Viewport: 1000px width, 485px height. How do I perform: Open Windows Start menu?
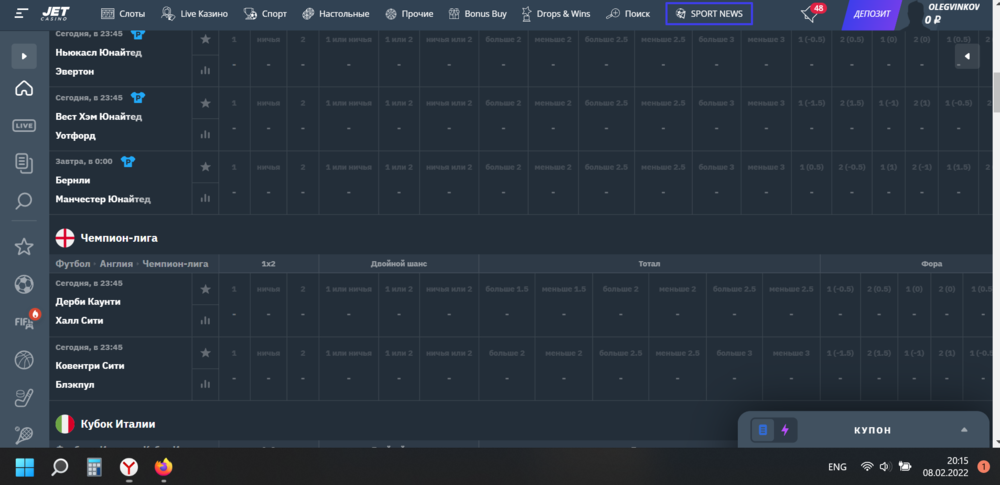tap(25, 468)
